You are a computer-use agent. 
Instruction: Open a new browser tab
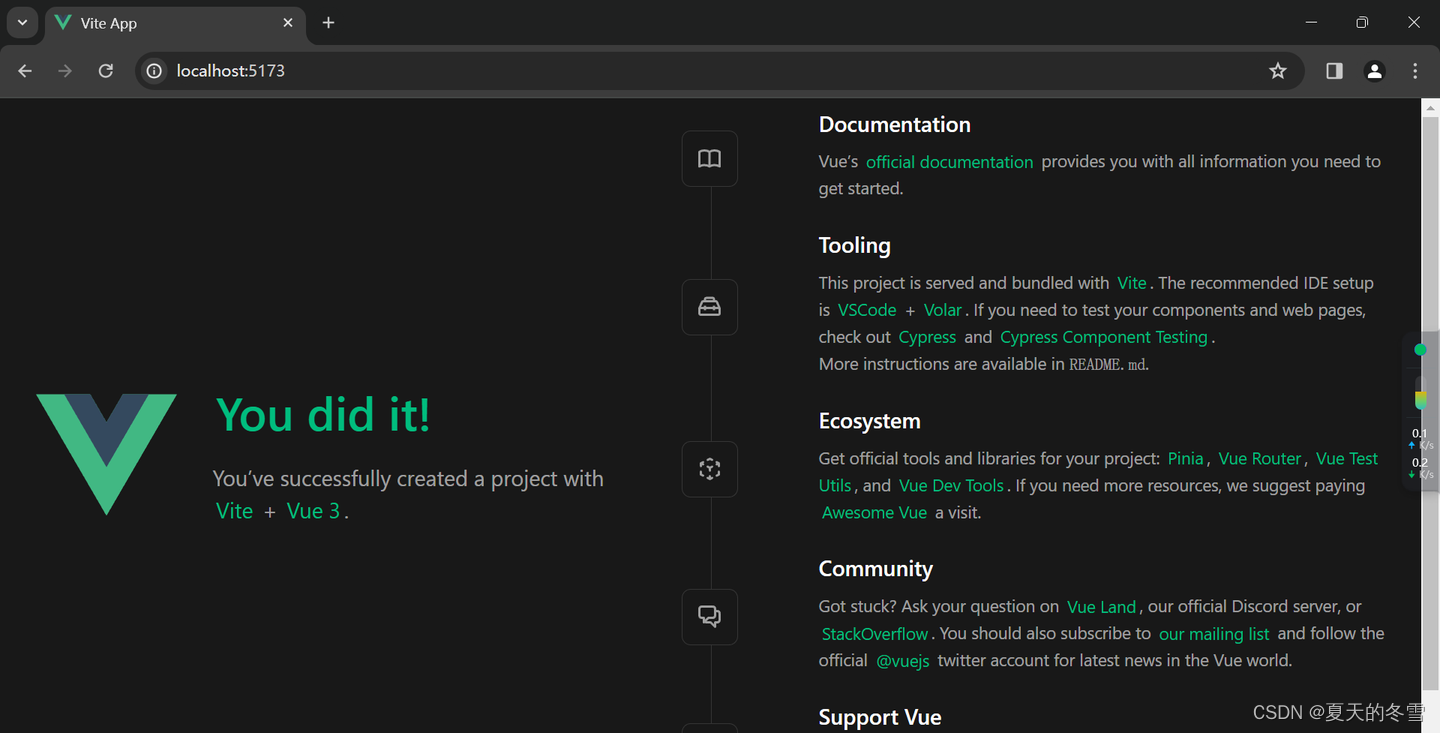point(328,22)
